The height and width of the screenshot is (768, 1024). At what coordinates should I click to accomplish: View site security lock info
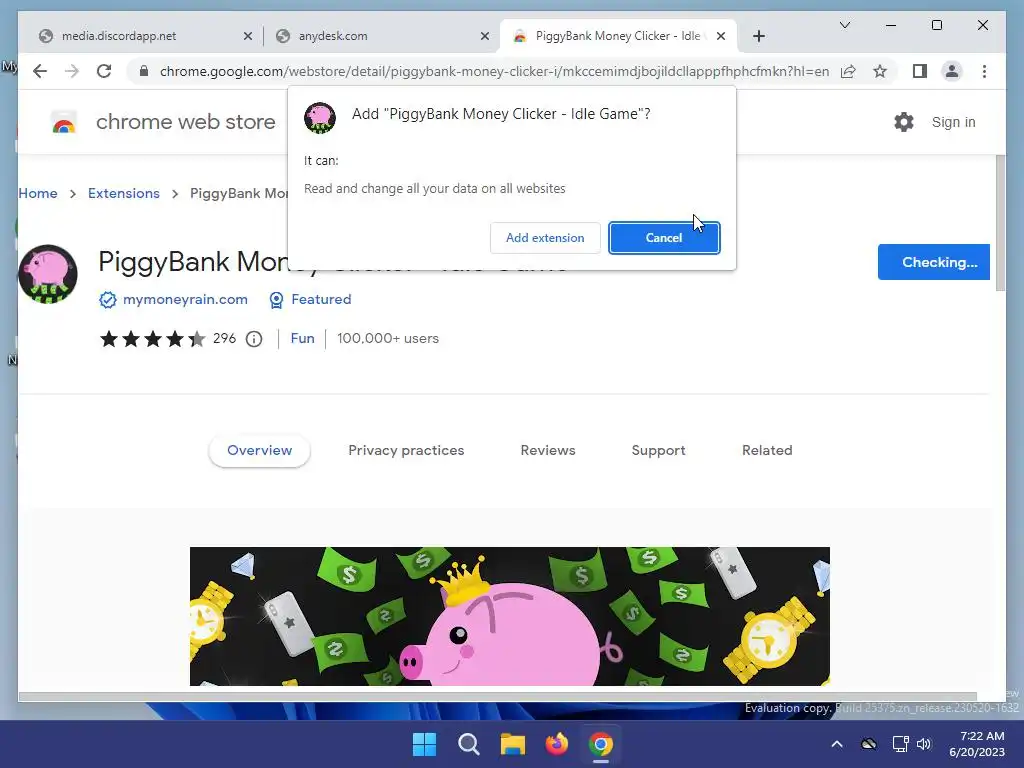coord(144,71)
